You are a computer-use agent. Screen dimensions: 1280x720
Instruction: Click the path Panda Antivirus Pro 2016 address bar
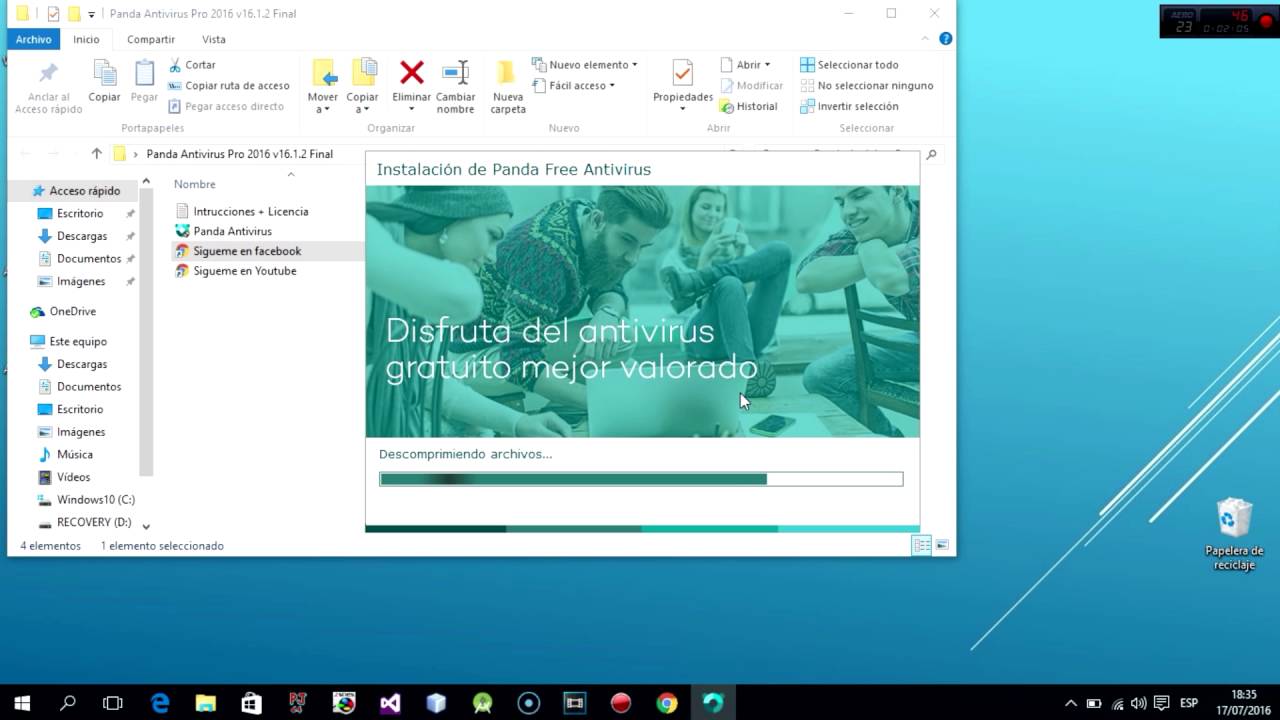click(240, 154)
